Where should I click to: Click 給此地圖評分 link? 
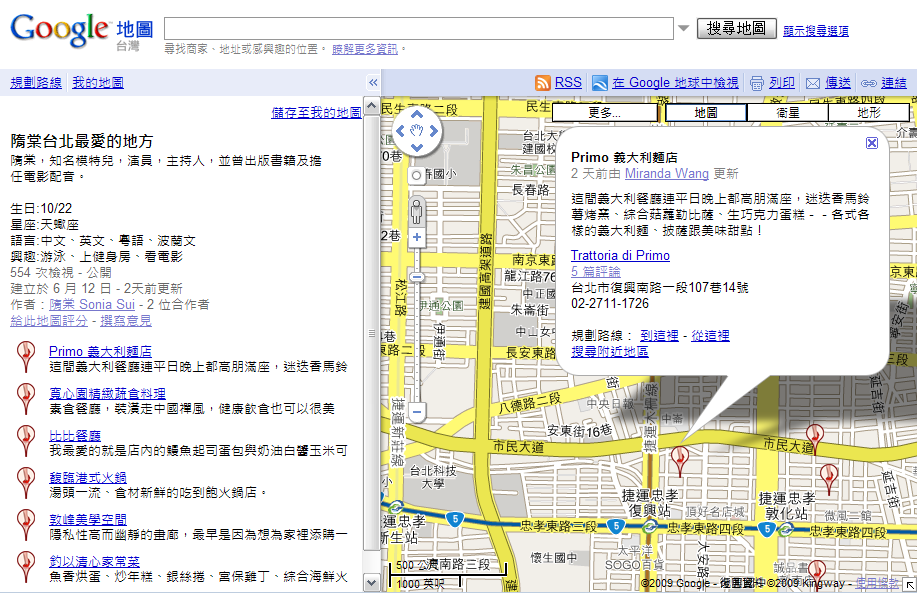point(49,320)
